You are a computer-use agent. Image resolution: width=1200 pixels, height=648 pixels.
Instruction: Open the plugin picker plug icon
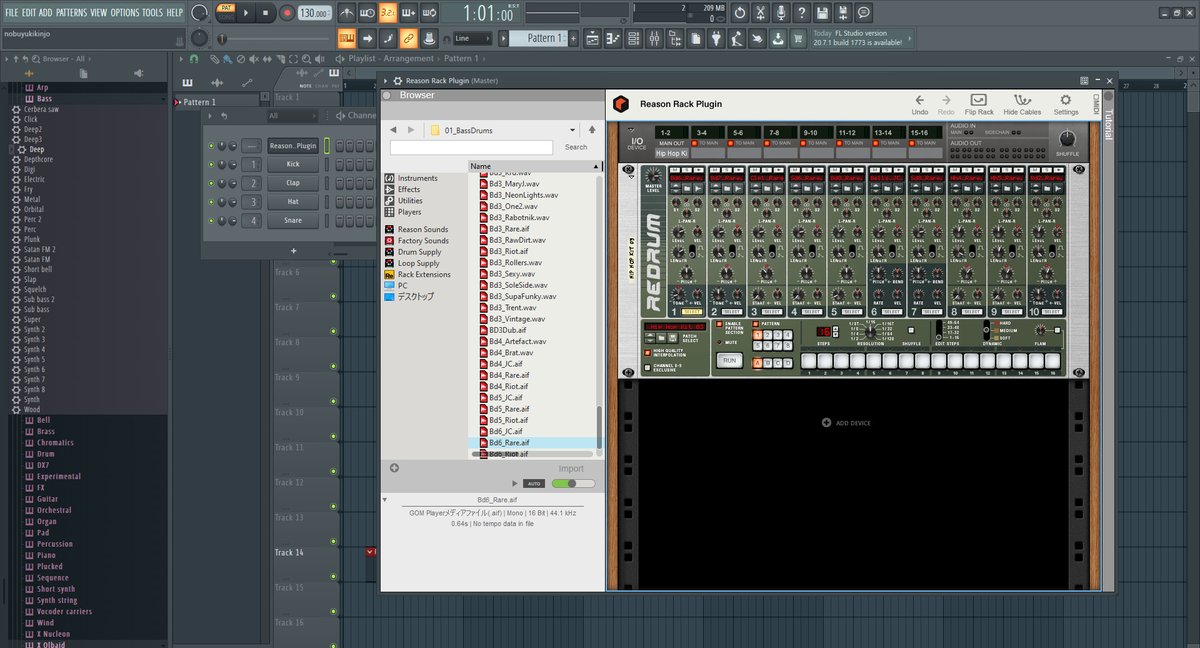(715, 38)
